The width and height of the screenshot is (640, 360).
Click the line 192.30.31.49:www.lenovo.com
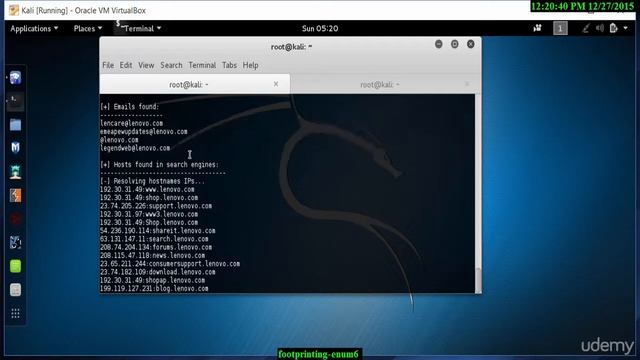[147, 189]
